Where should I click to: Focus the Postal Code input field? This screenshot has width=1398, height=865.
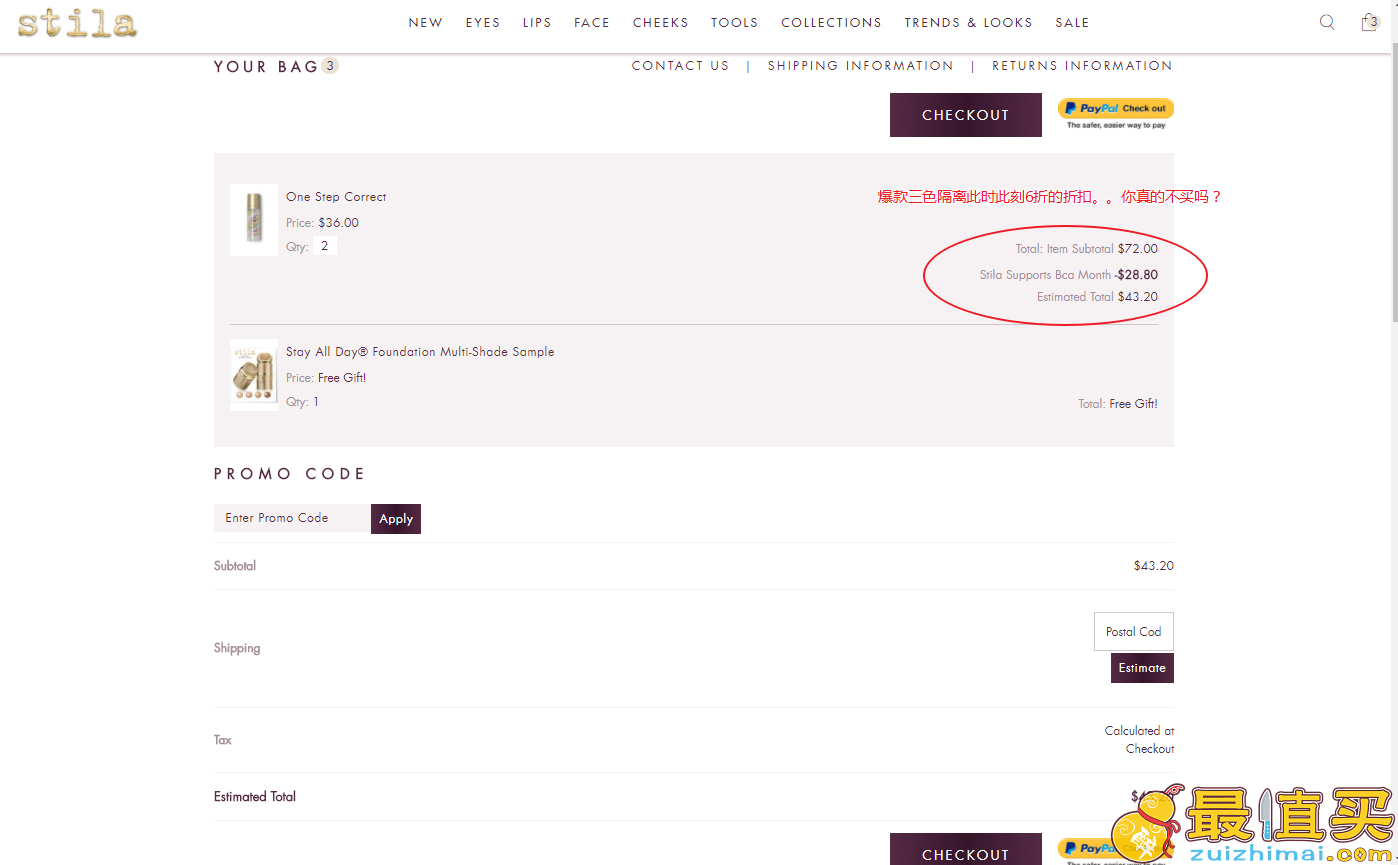click(1134, 632)
